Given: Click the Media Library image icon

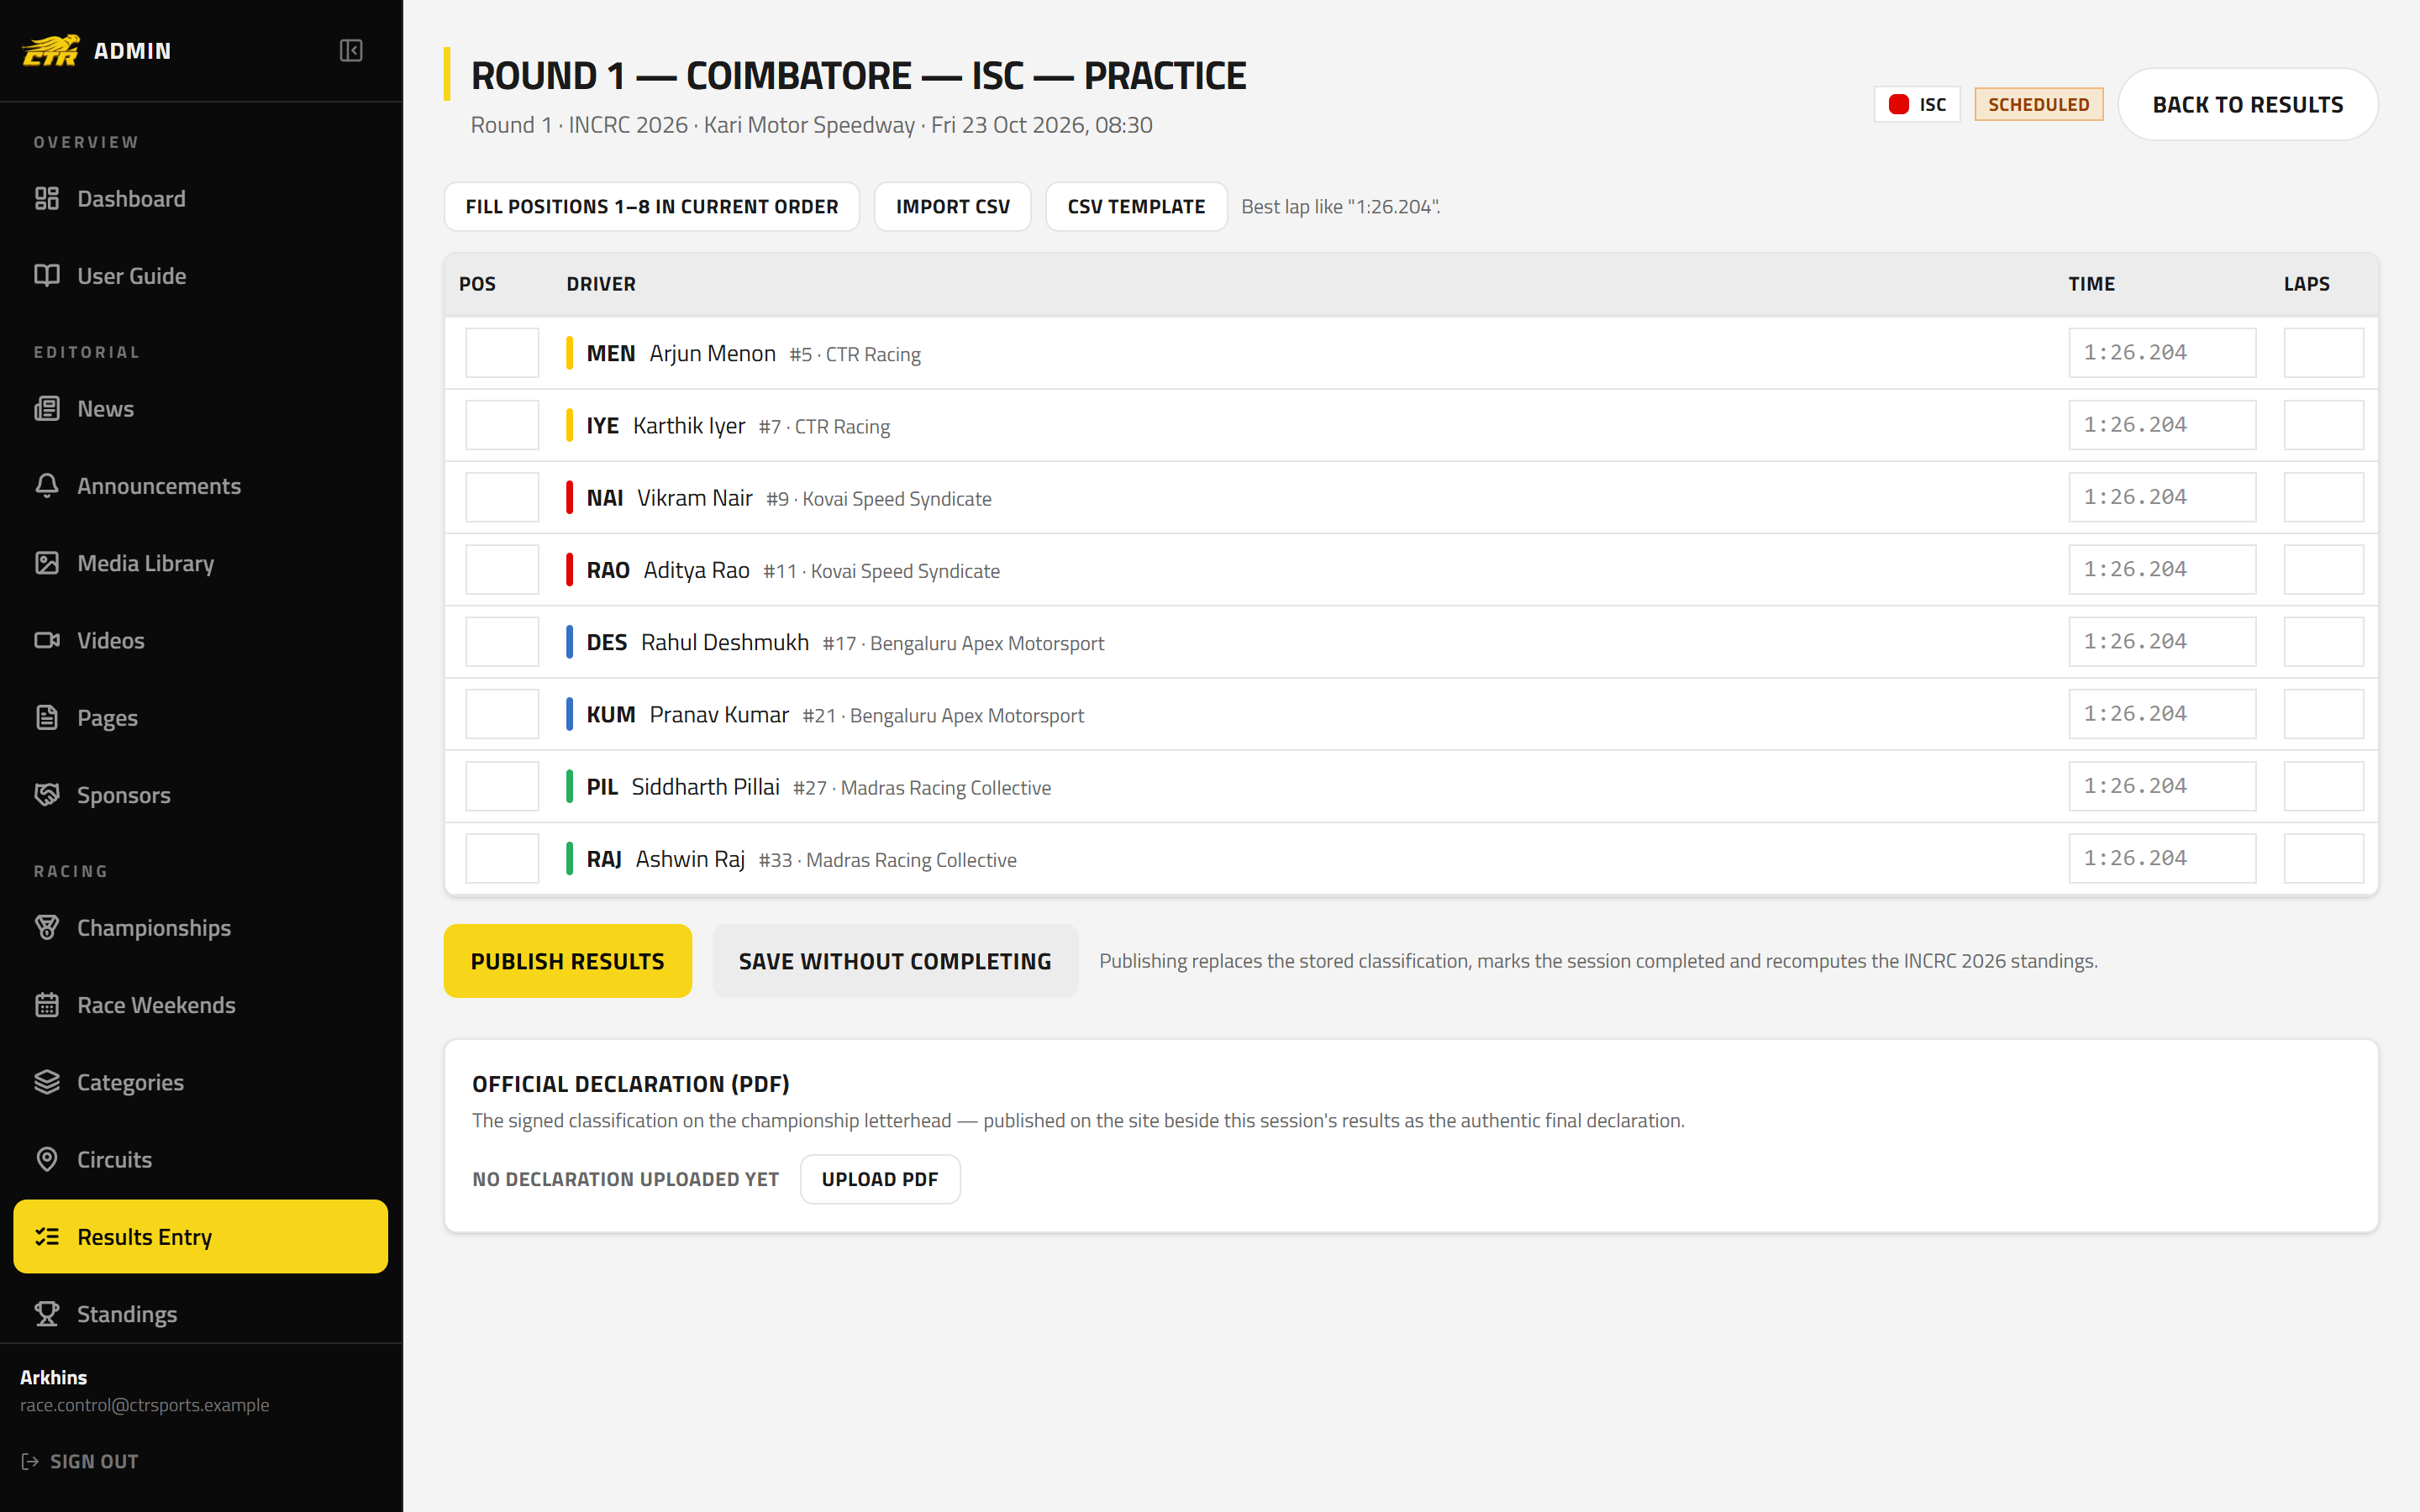Looking at the screenshot, I should [47, 563].
